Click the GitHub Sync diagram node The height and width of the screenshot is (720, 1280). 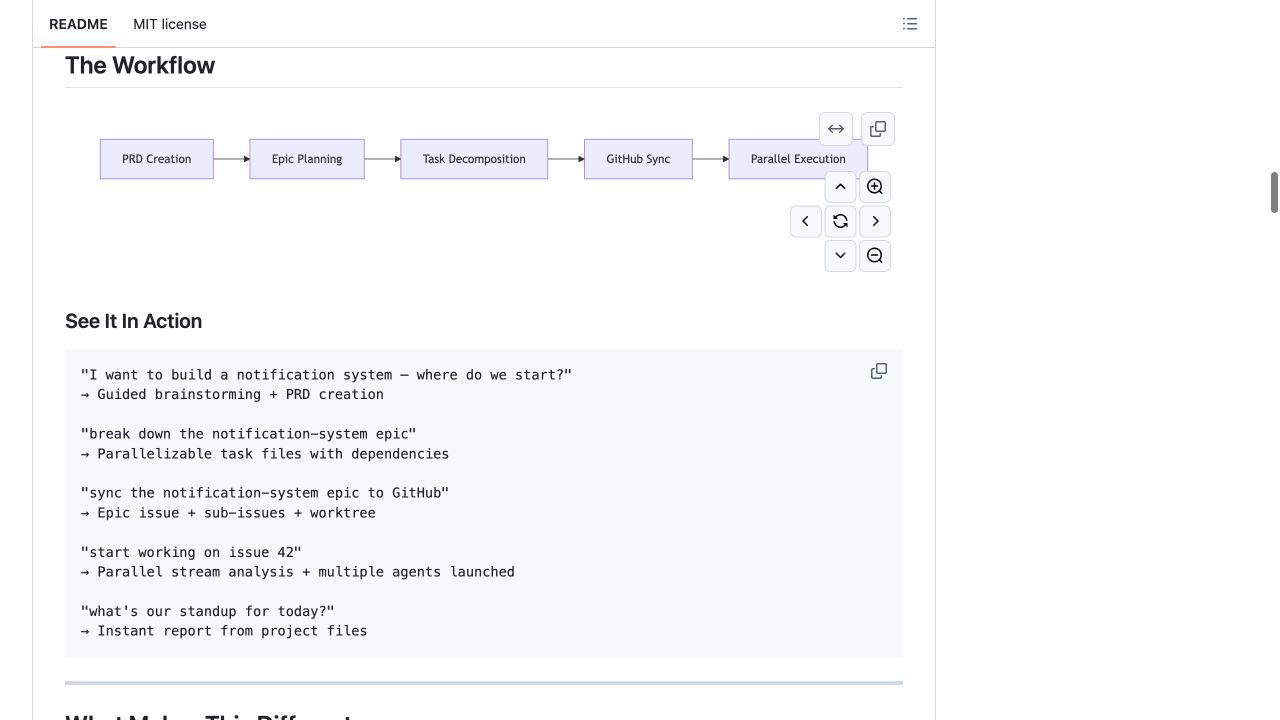tap(638, 159)
